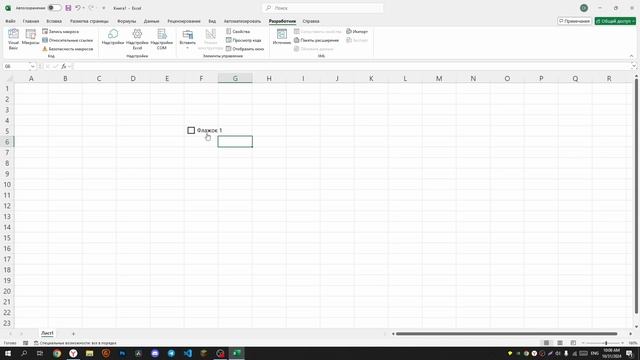Image resolution: width=640 pixels, height=360 pixels.
Task: Collapse the ribbon with the chevron
Action: pyautogui.click(x=631, y=56)
